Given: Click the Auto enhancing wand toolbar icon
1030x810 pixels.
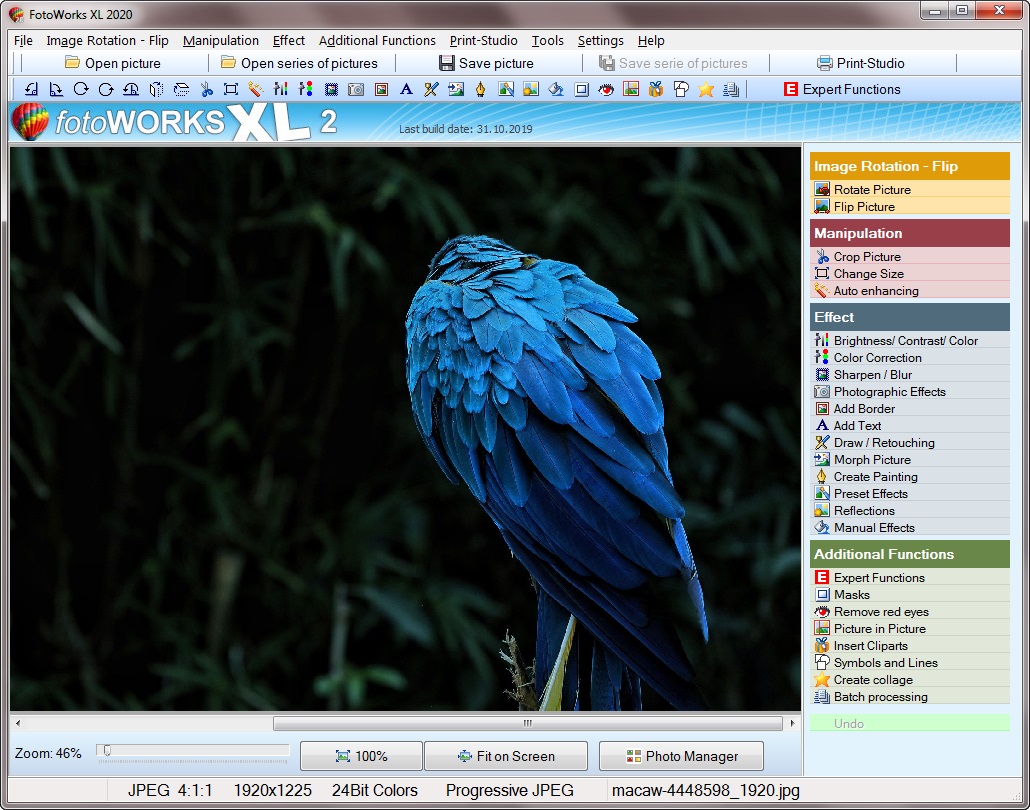Looking at the screenshot, I should click(x=256, y=89).
